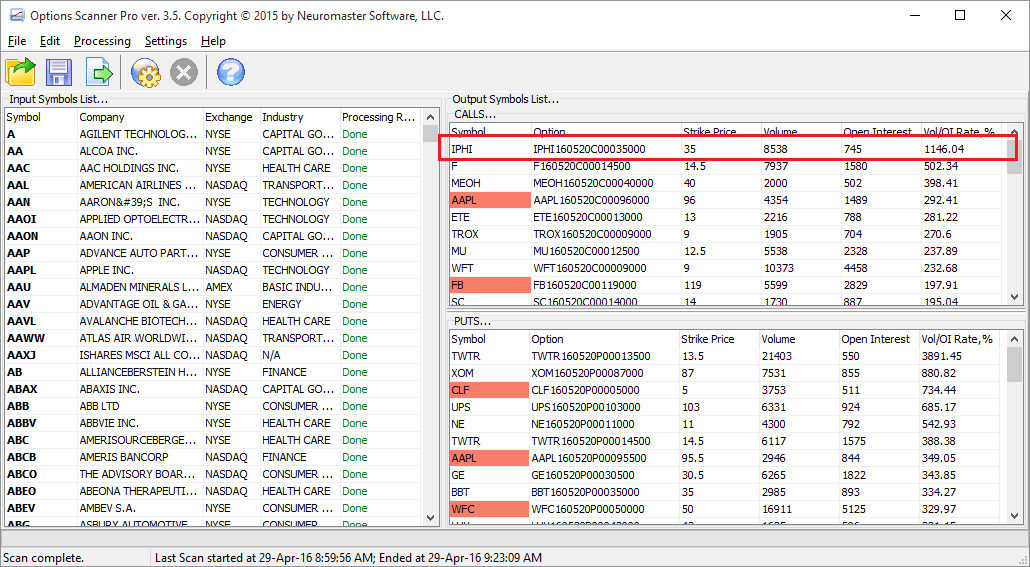
Task: Select the AMERICAN AIRLINES row
Action: point(213,185)
